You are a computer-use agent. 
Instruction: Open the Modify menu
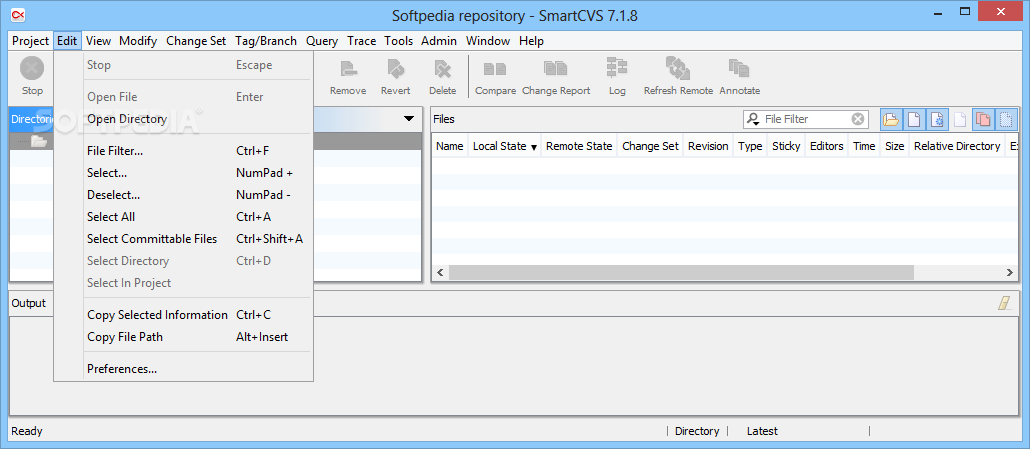pos(138,41)
